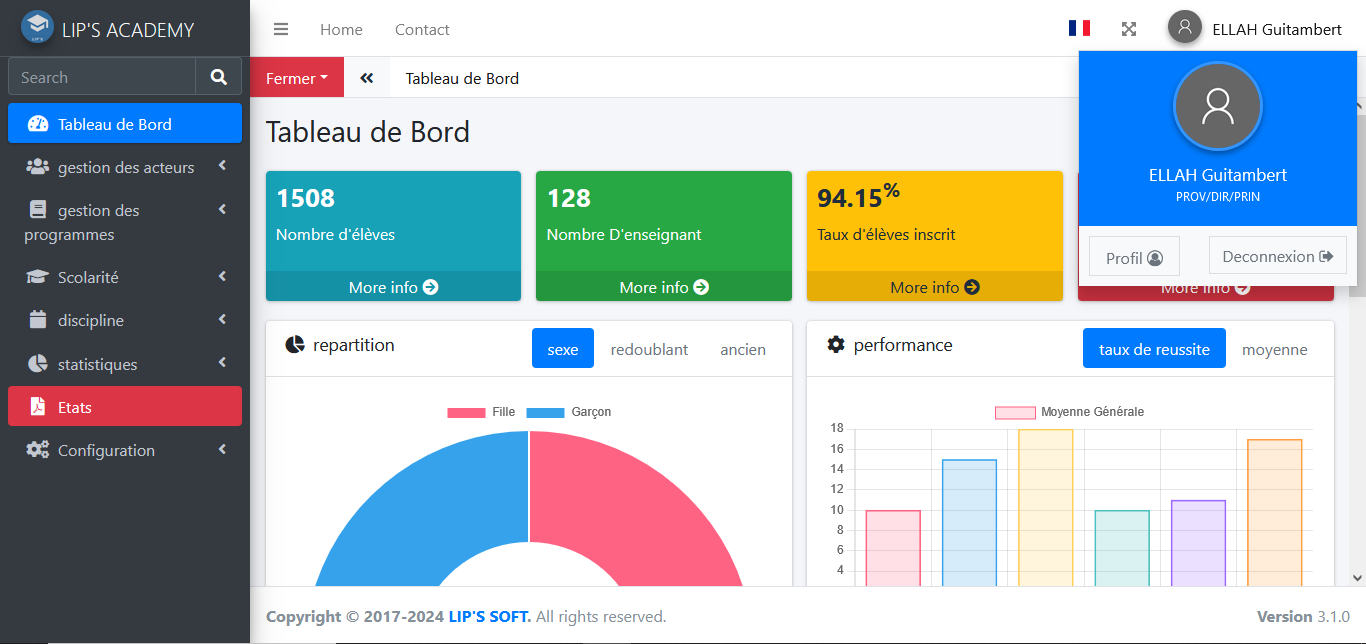Open Tableau de Bord in the sidebar
The width and height of the screenshot is (1366, 644).
coord(125,124)
